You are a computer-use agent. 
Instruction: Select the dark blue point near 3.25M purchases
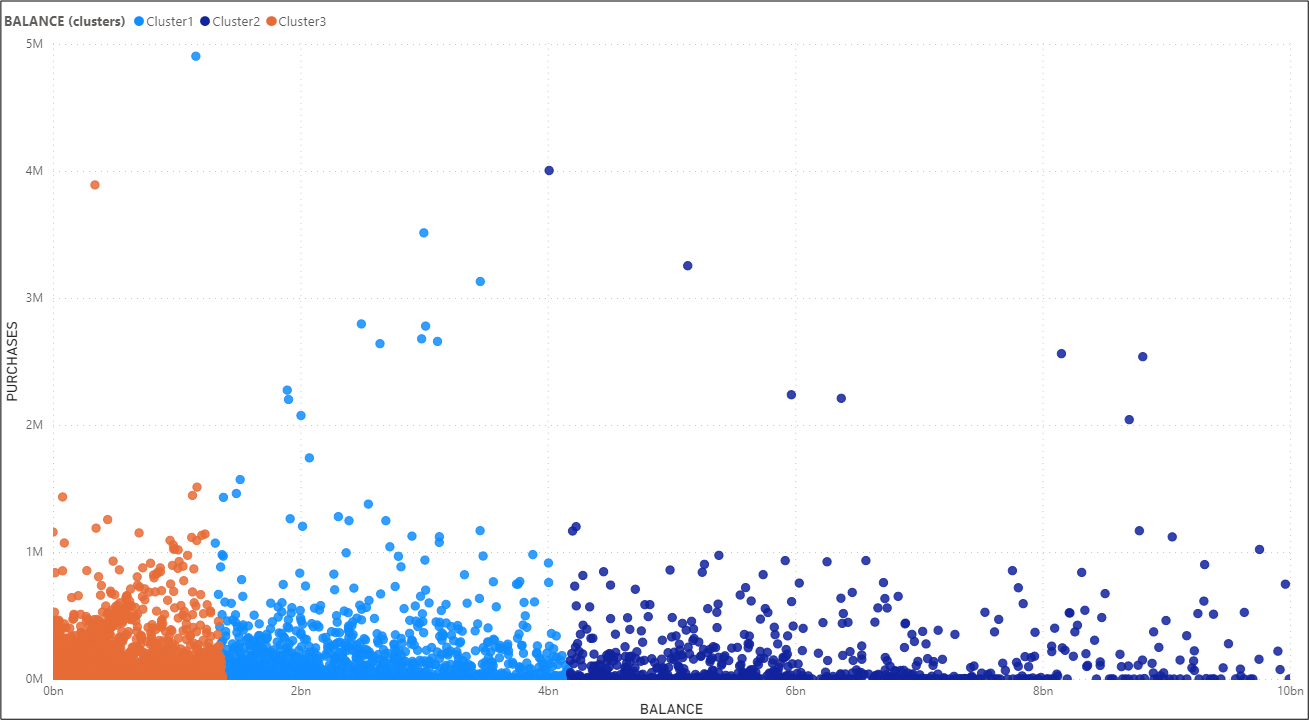click(x=688, y=266)
